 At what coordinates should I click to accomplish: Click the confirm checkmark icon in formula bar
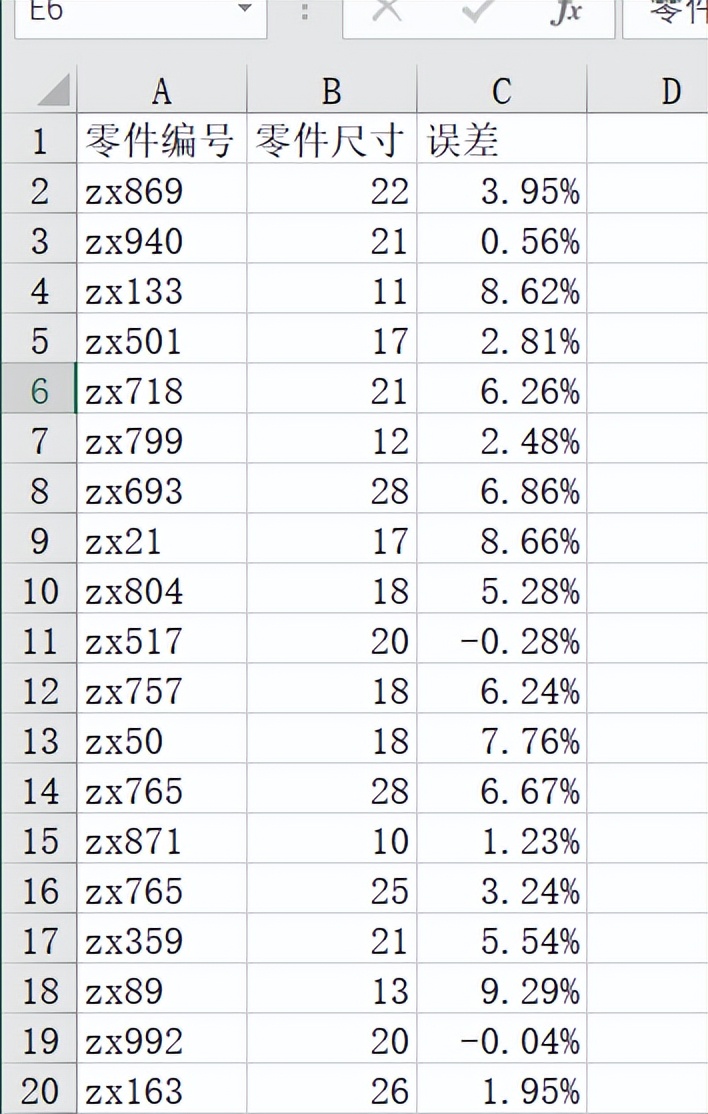click(x=477, y=11)
